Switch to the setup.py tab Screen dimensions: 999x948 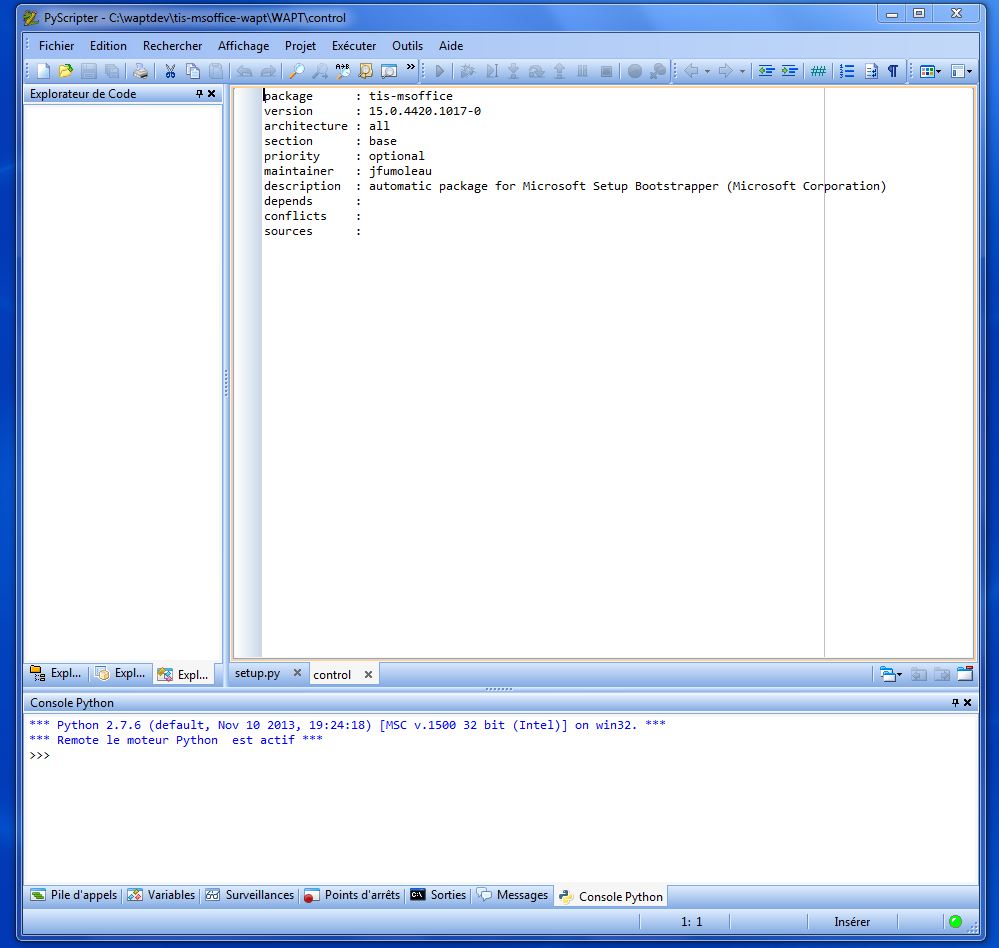[x=257, y=673]
